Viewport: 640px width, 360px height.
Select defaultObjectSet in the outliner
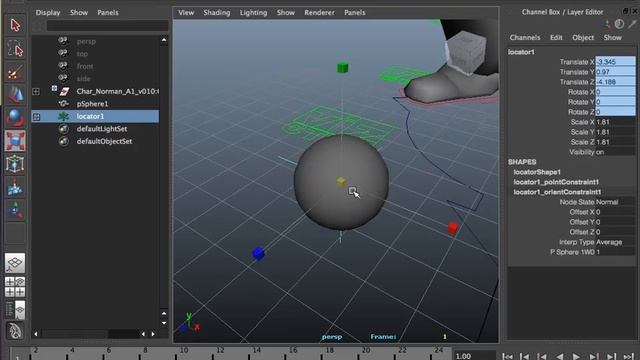[x=104, y=141]
